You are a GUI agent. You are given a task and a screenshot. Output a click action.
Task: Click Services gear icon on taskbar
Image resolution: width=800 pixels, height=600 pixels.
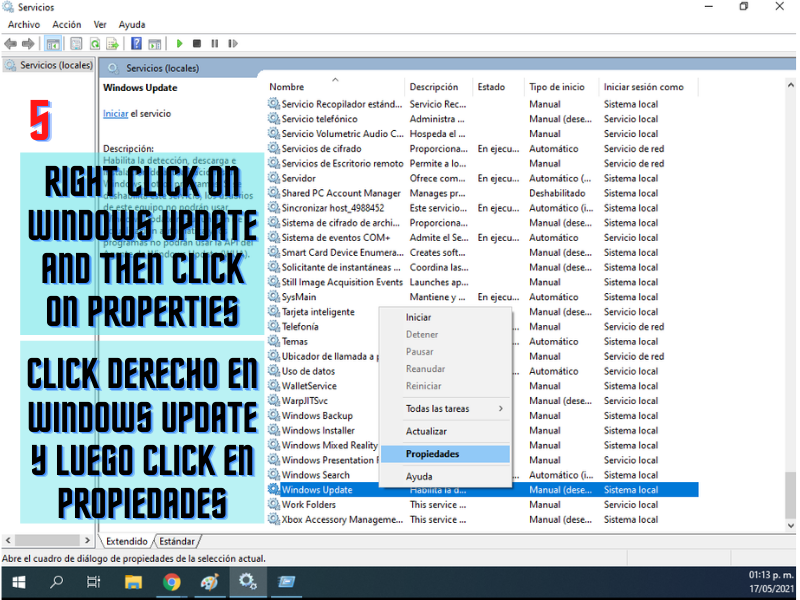click(x=248, y=582)
